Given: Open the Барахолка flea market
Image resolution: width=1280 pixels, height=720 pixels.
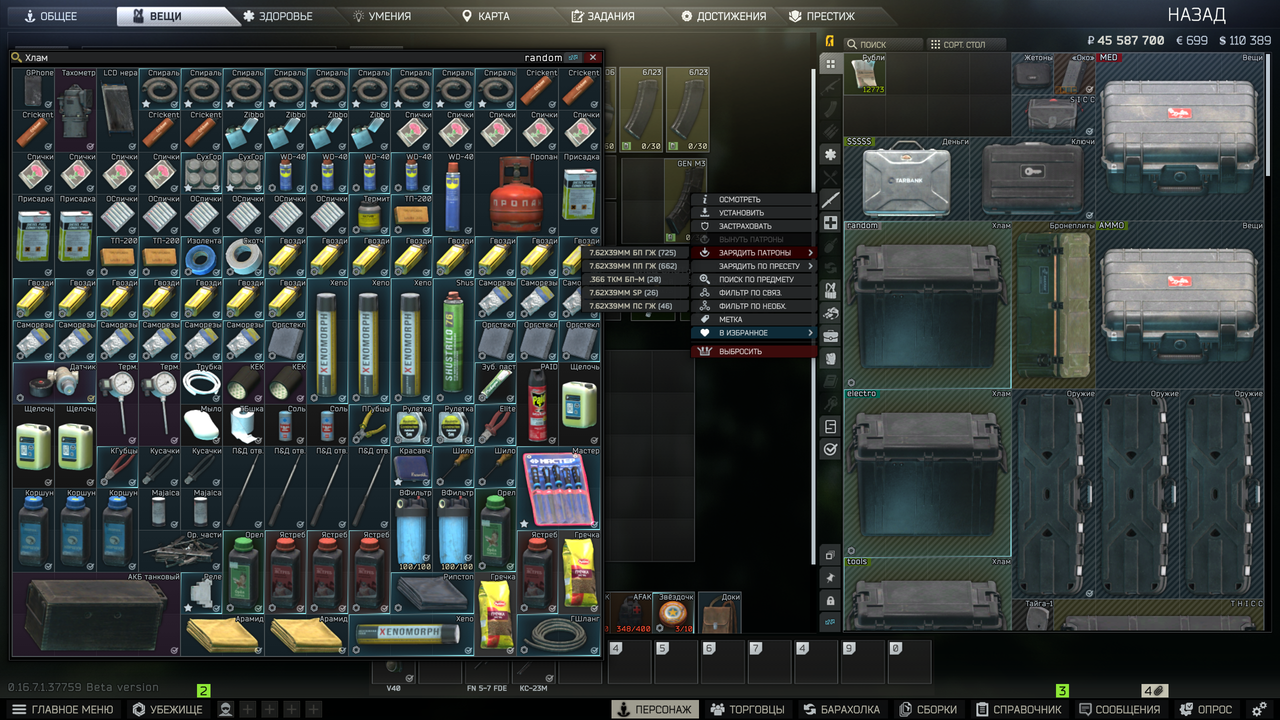Looking at the screenshot, I should [842, 709].
